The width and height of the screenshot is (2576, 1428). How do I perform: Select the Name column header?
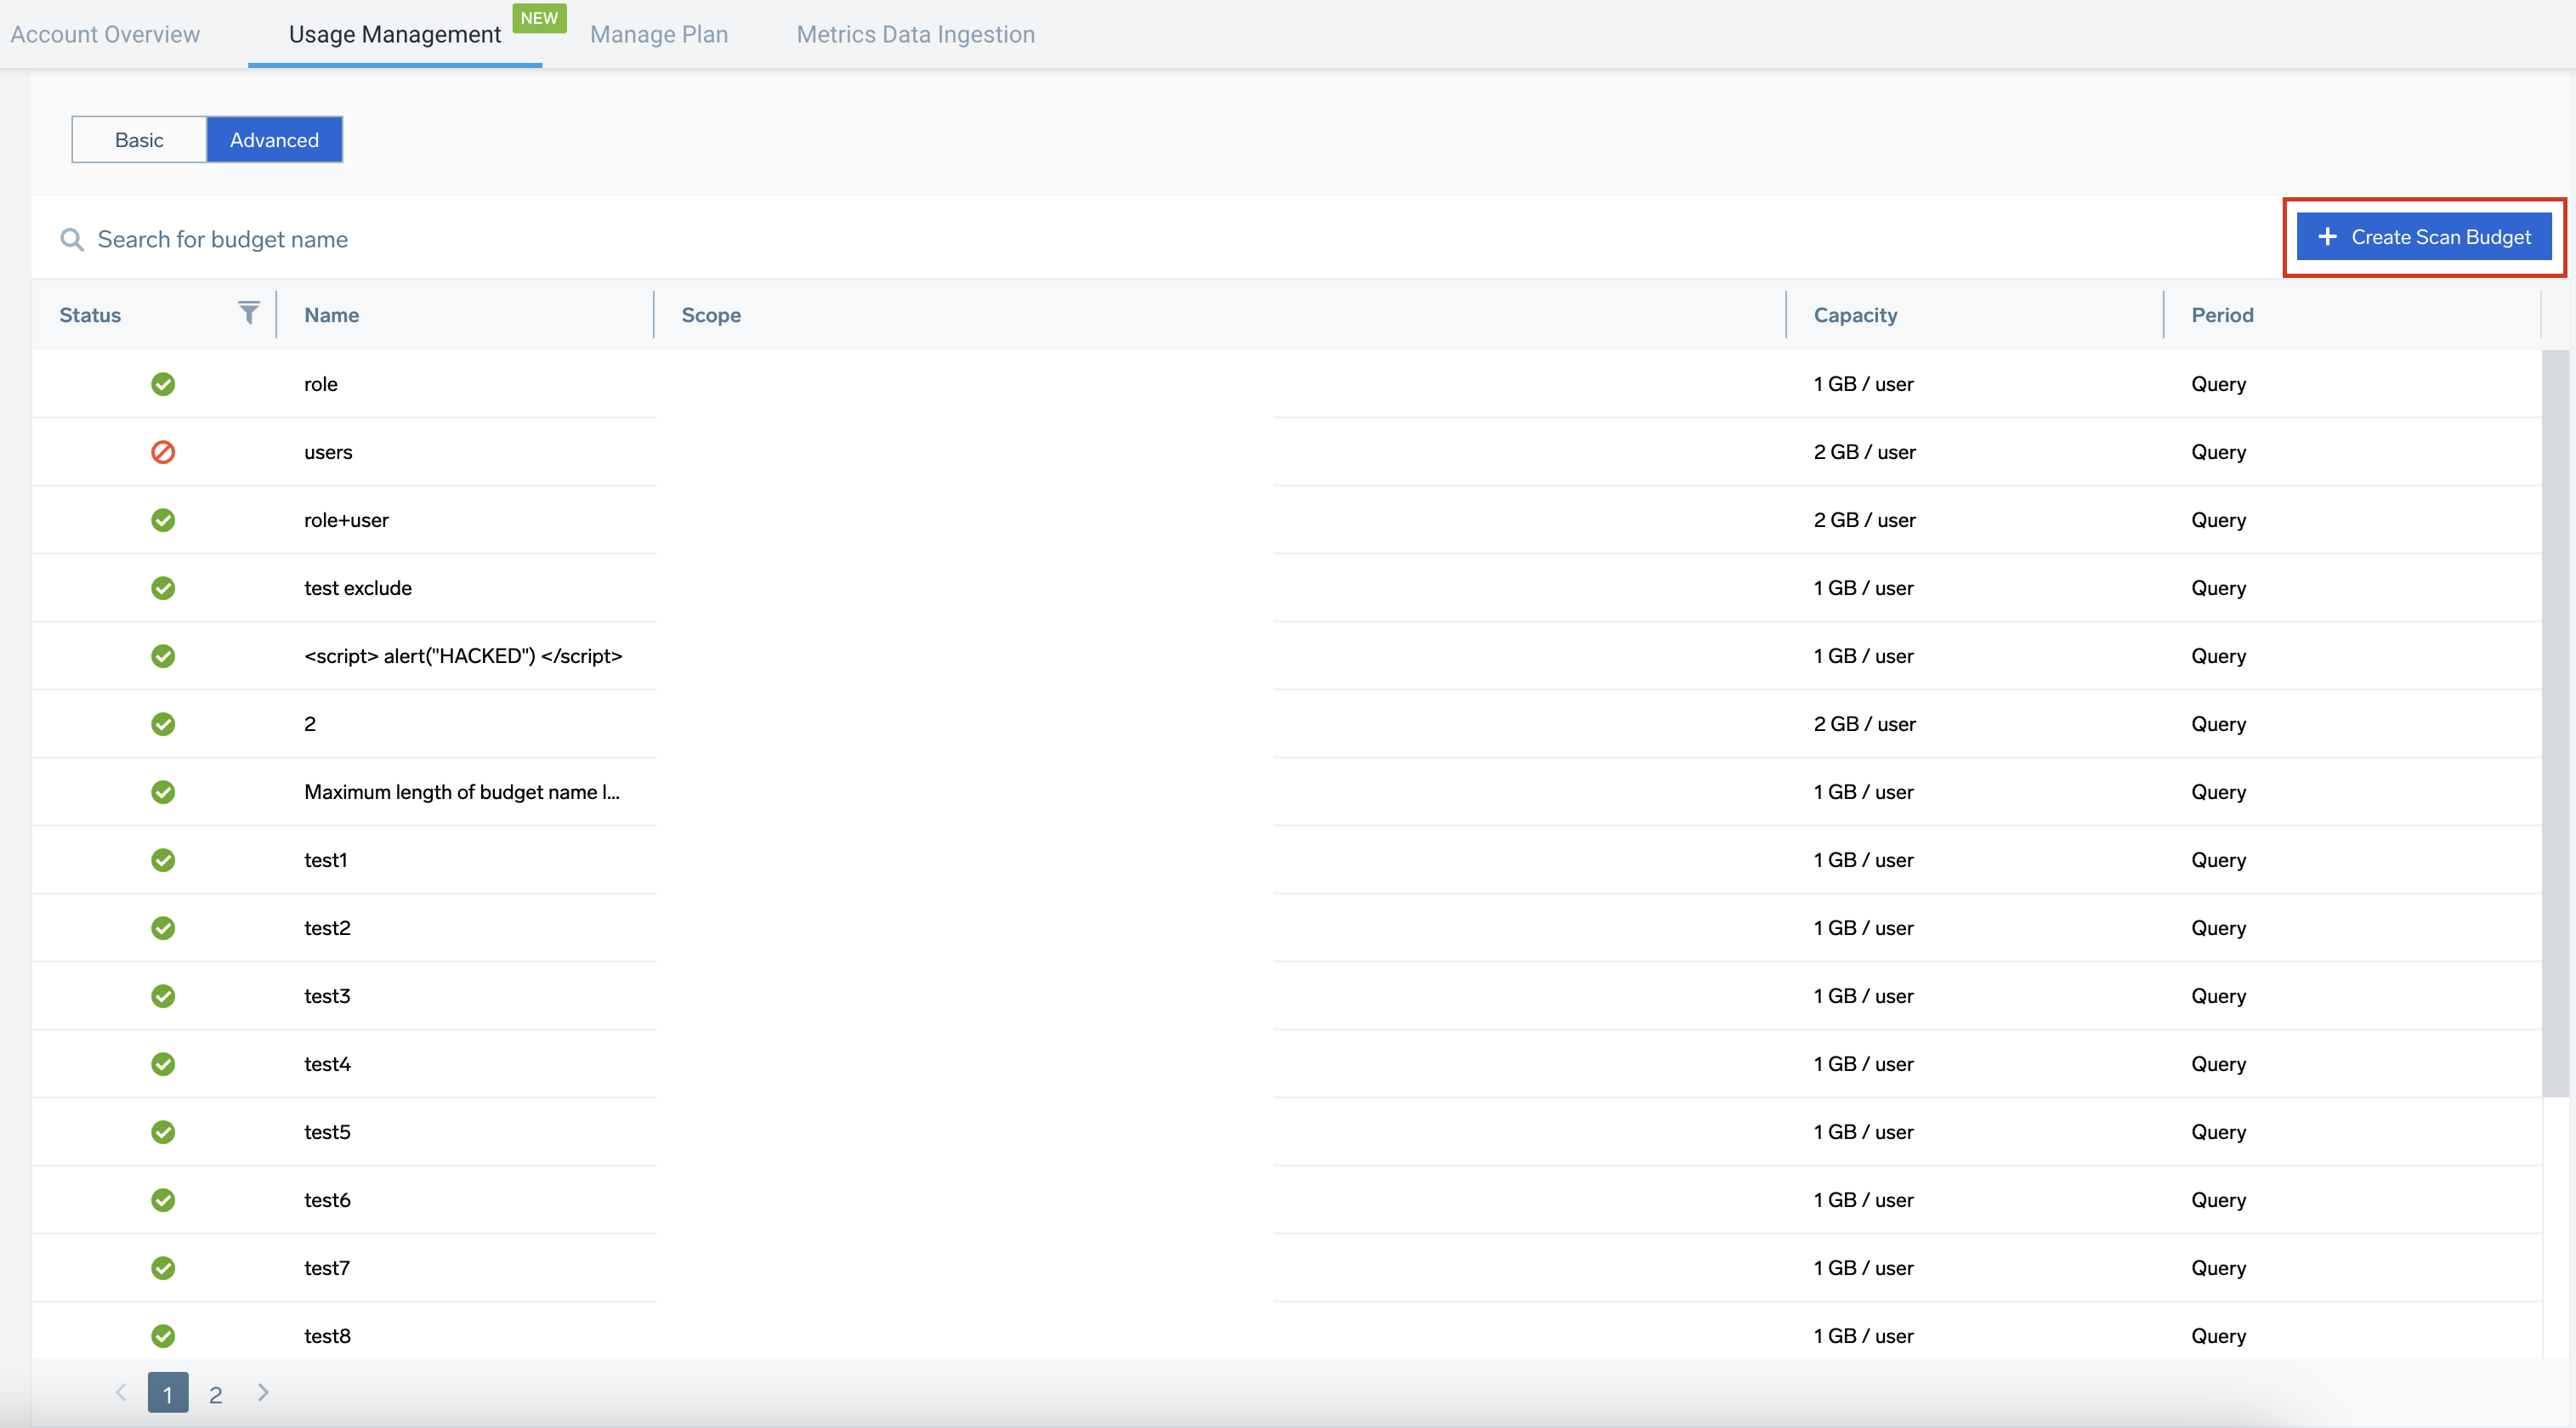click(331, 313)
